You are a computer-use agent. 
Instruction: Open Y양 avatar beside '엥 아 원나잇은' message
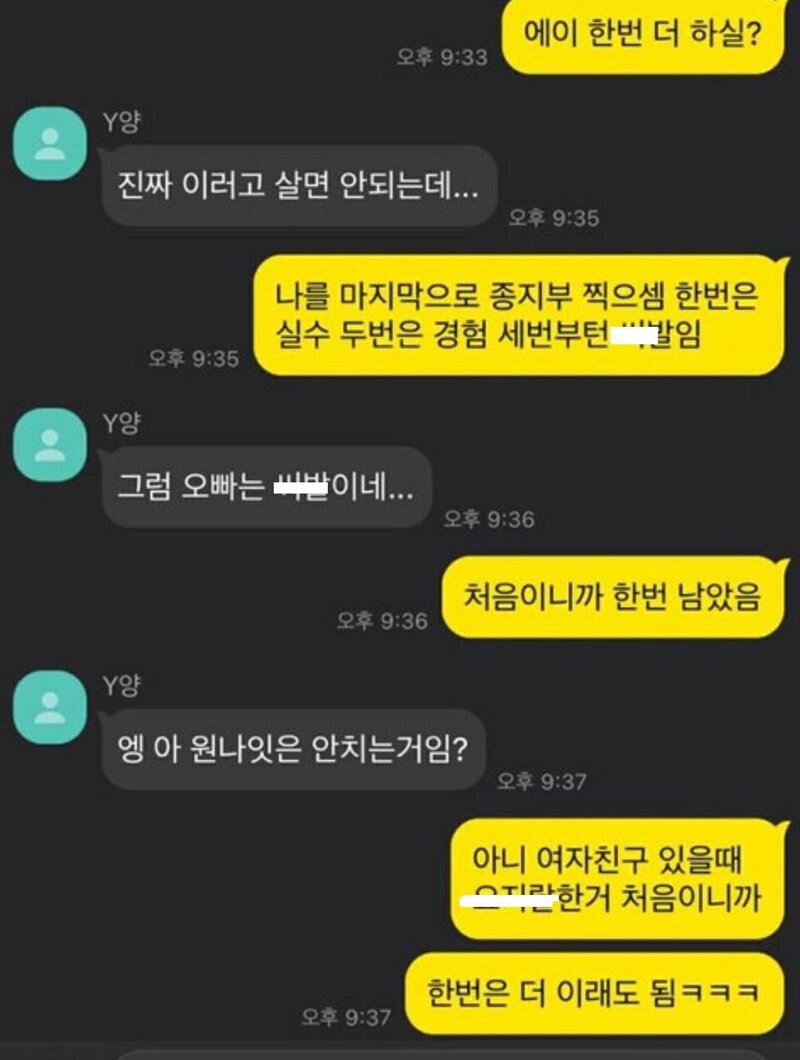point(50,707)
